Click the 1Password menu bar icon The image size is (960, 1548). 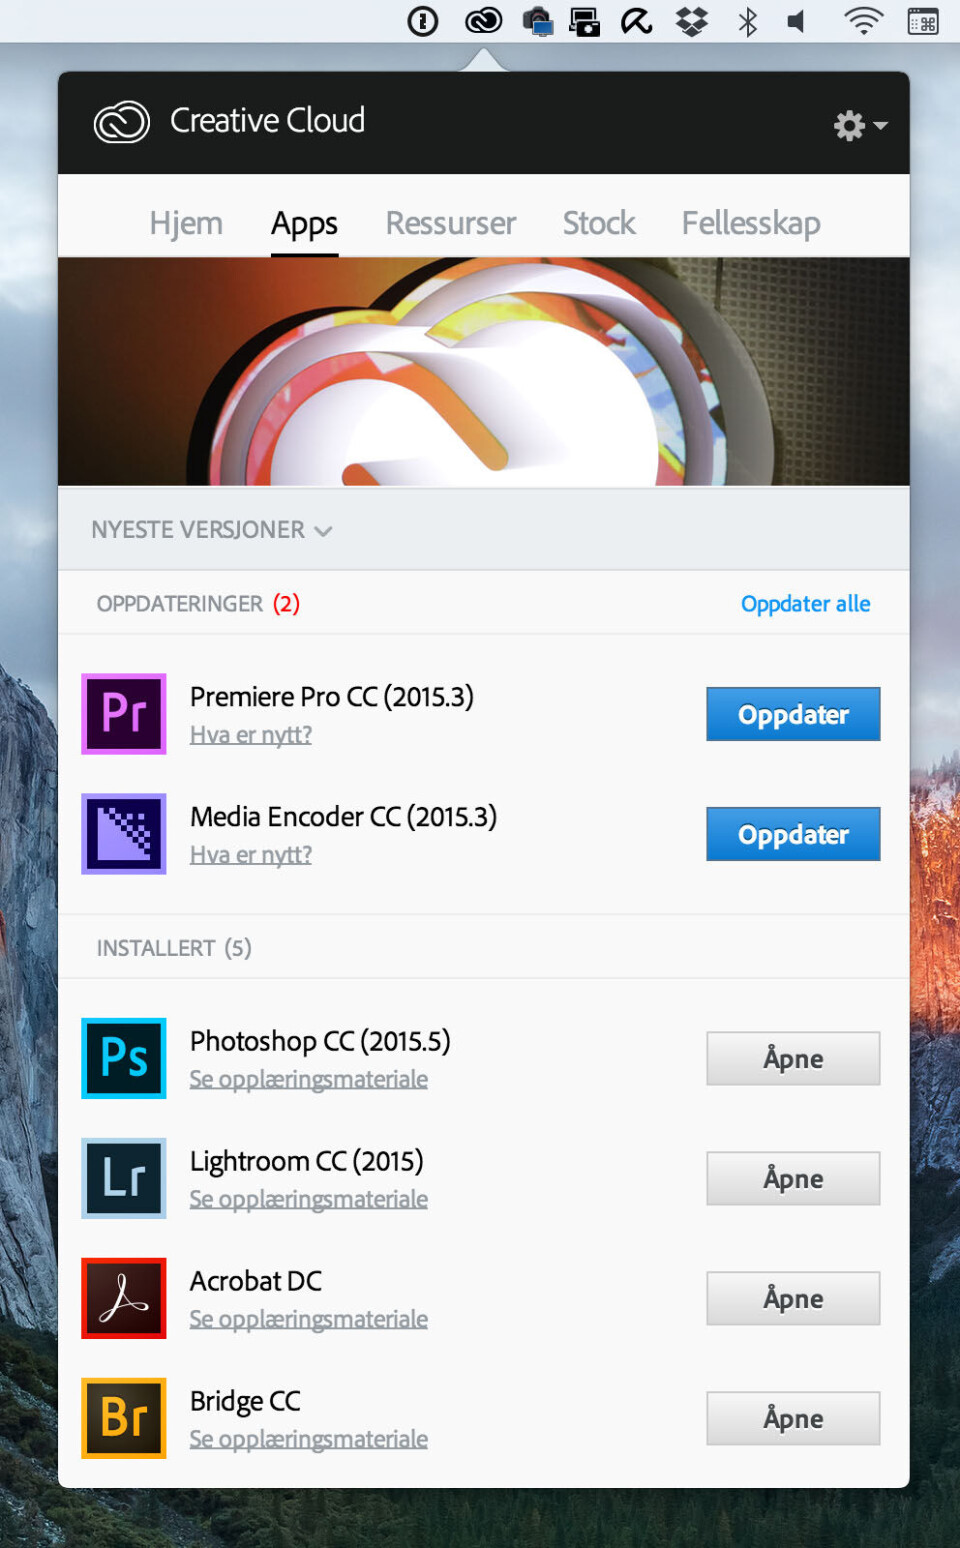point(423,21)
